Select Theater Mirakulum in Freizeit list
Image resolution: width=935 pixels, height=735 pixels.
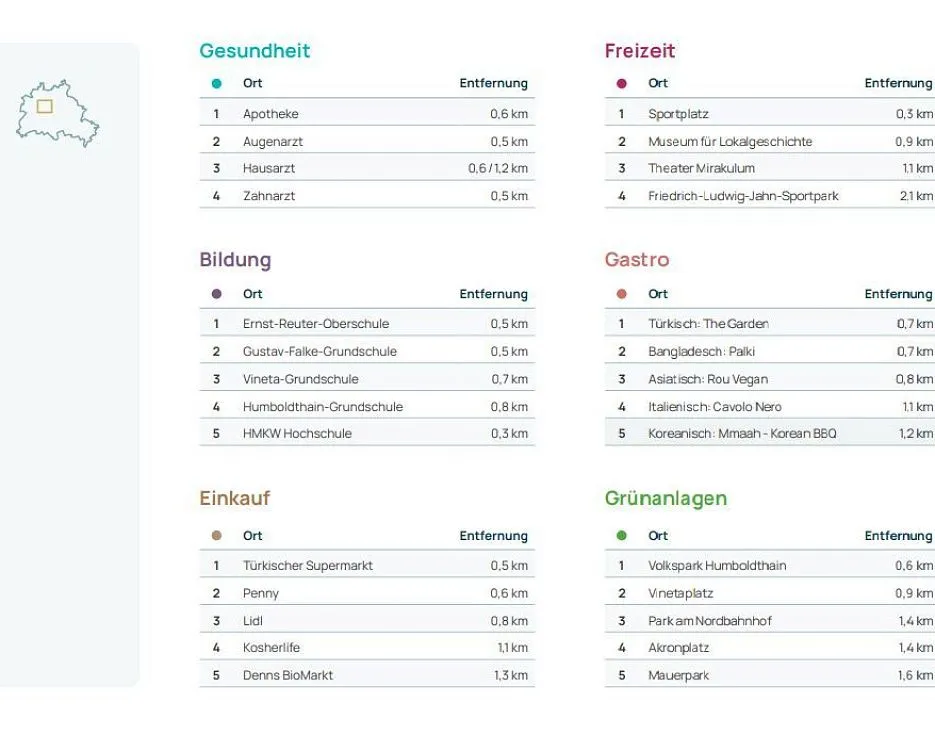point(701,168)
